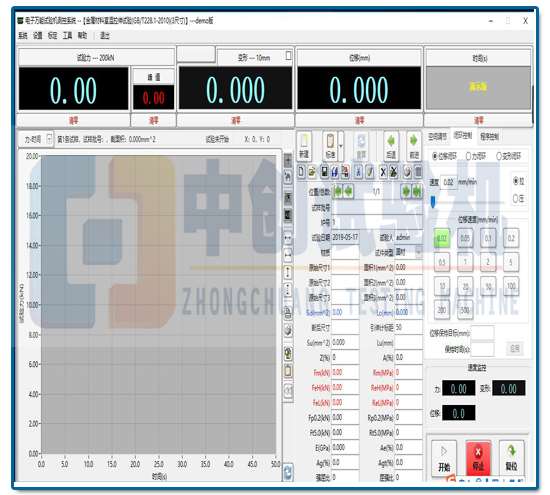Click the red 停止 stop button
Image resolution: width=550 pixels, height=495 pixels.
(x=478, y=459)
